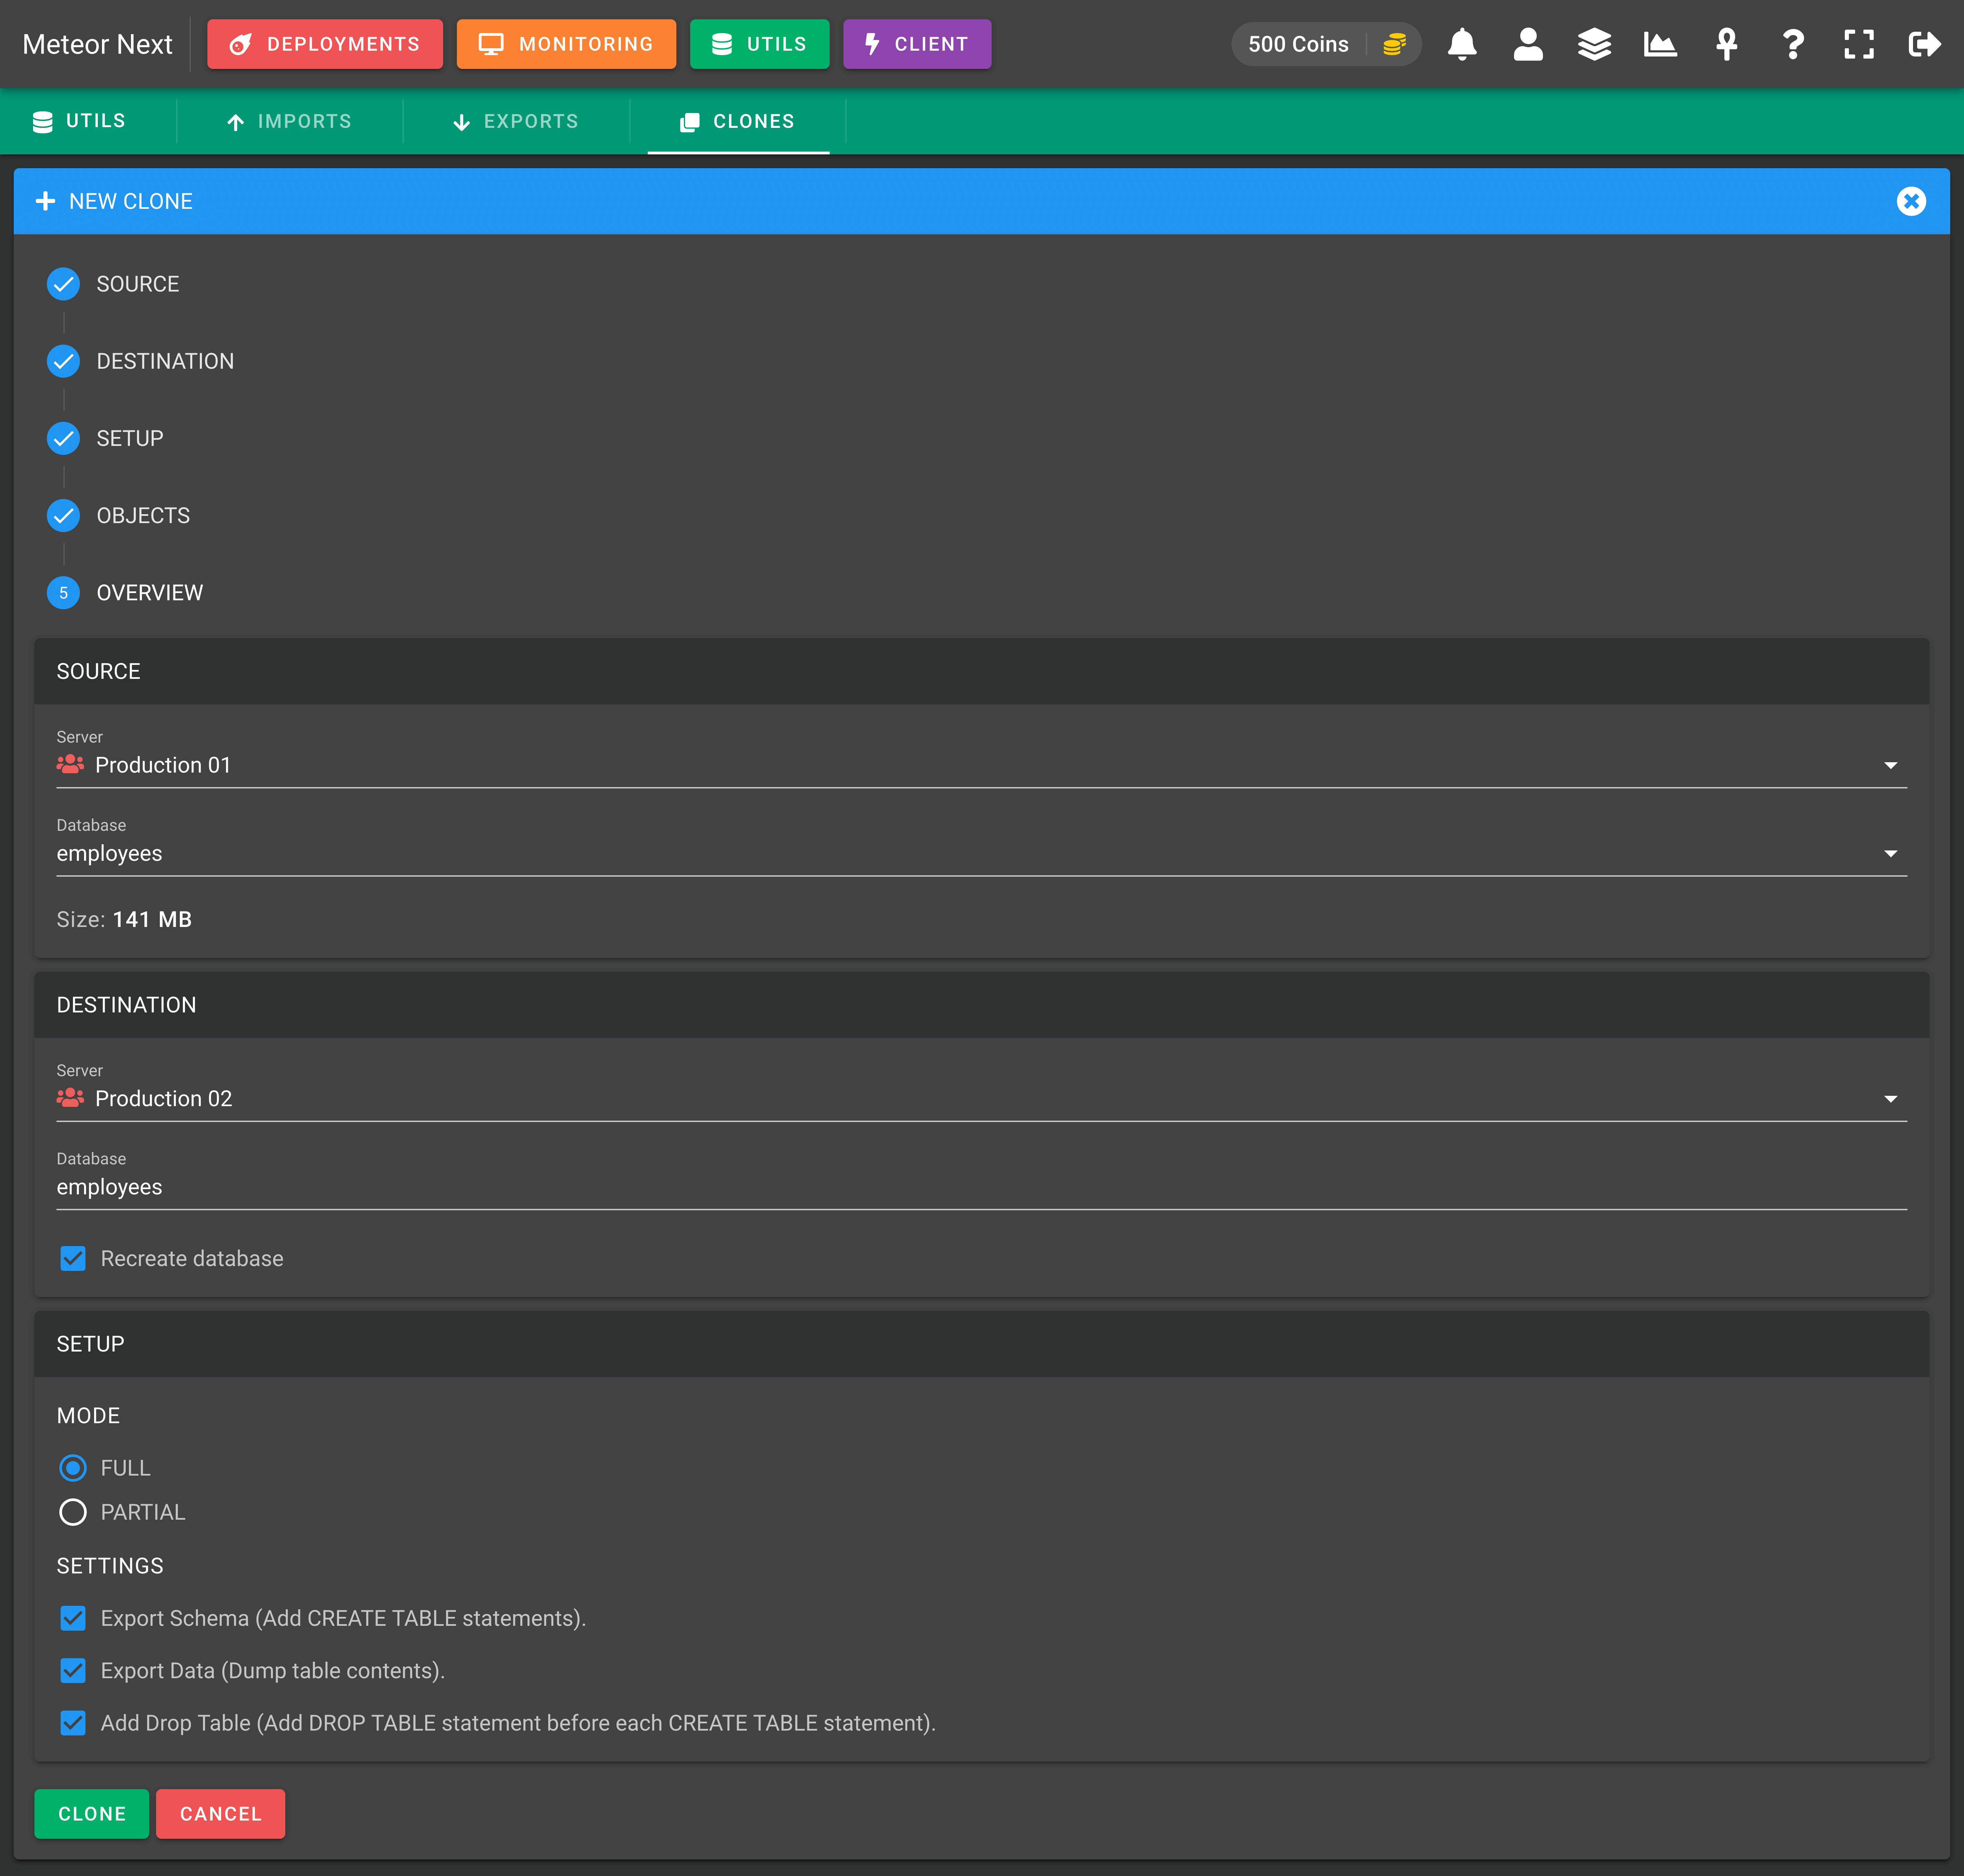Click the Production 01 shared server icon
Viewport: 1964px width, 1876px height.
point(70,764)
